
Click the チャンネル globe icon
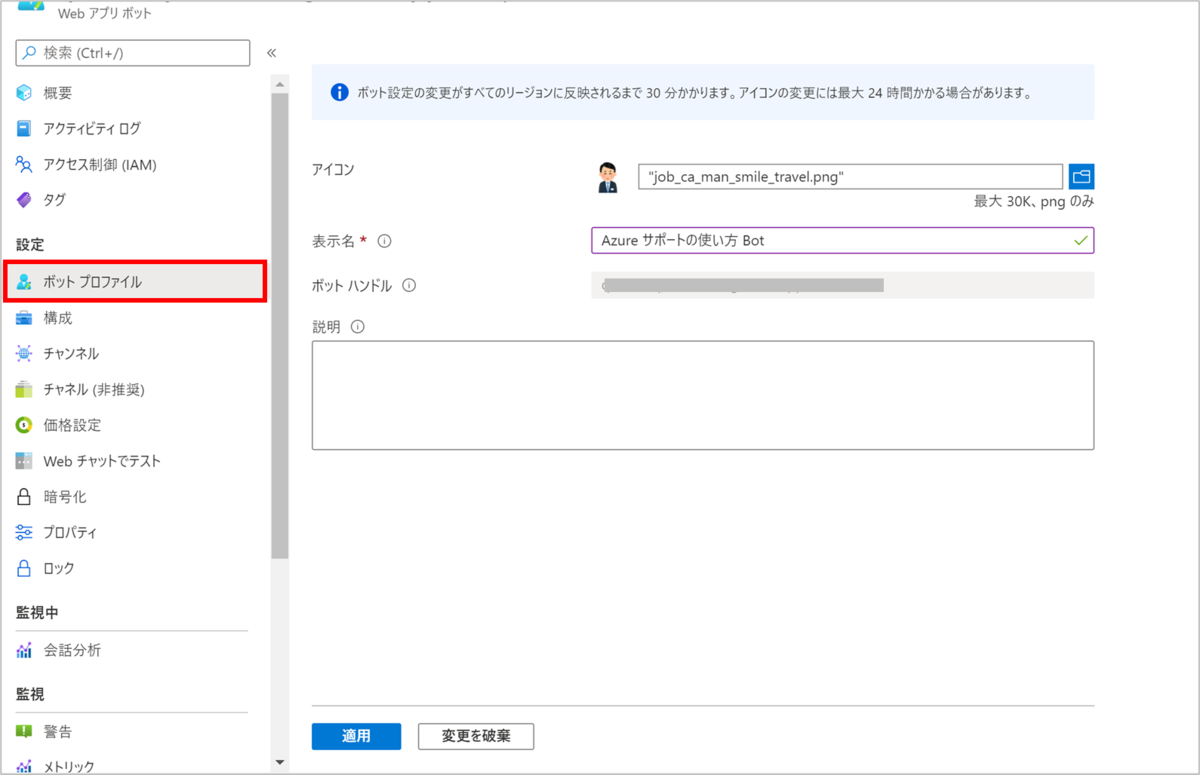point(24,354)
